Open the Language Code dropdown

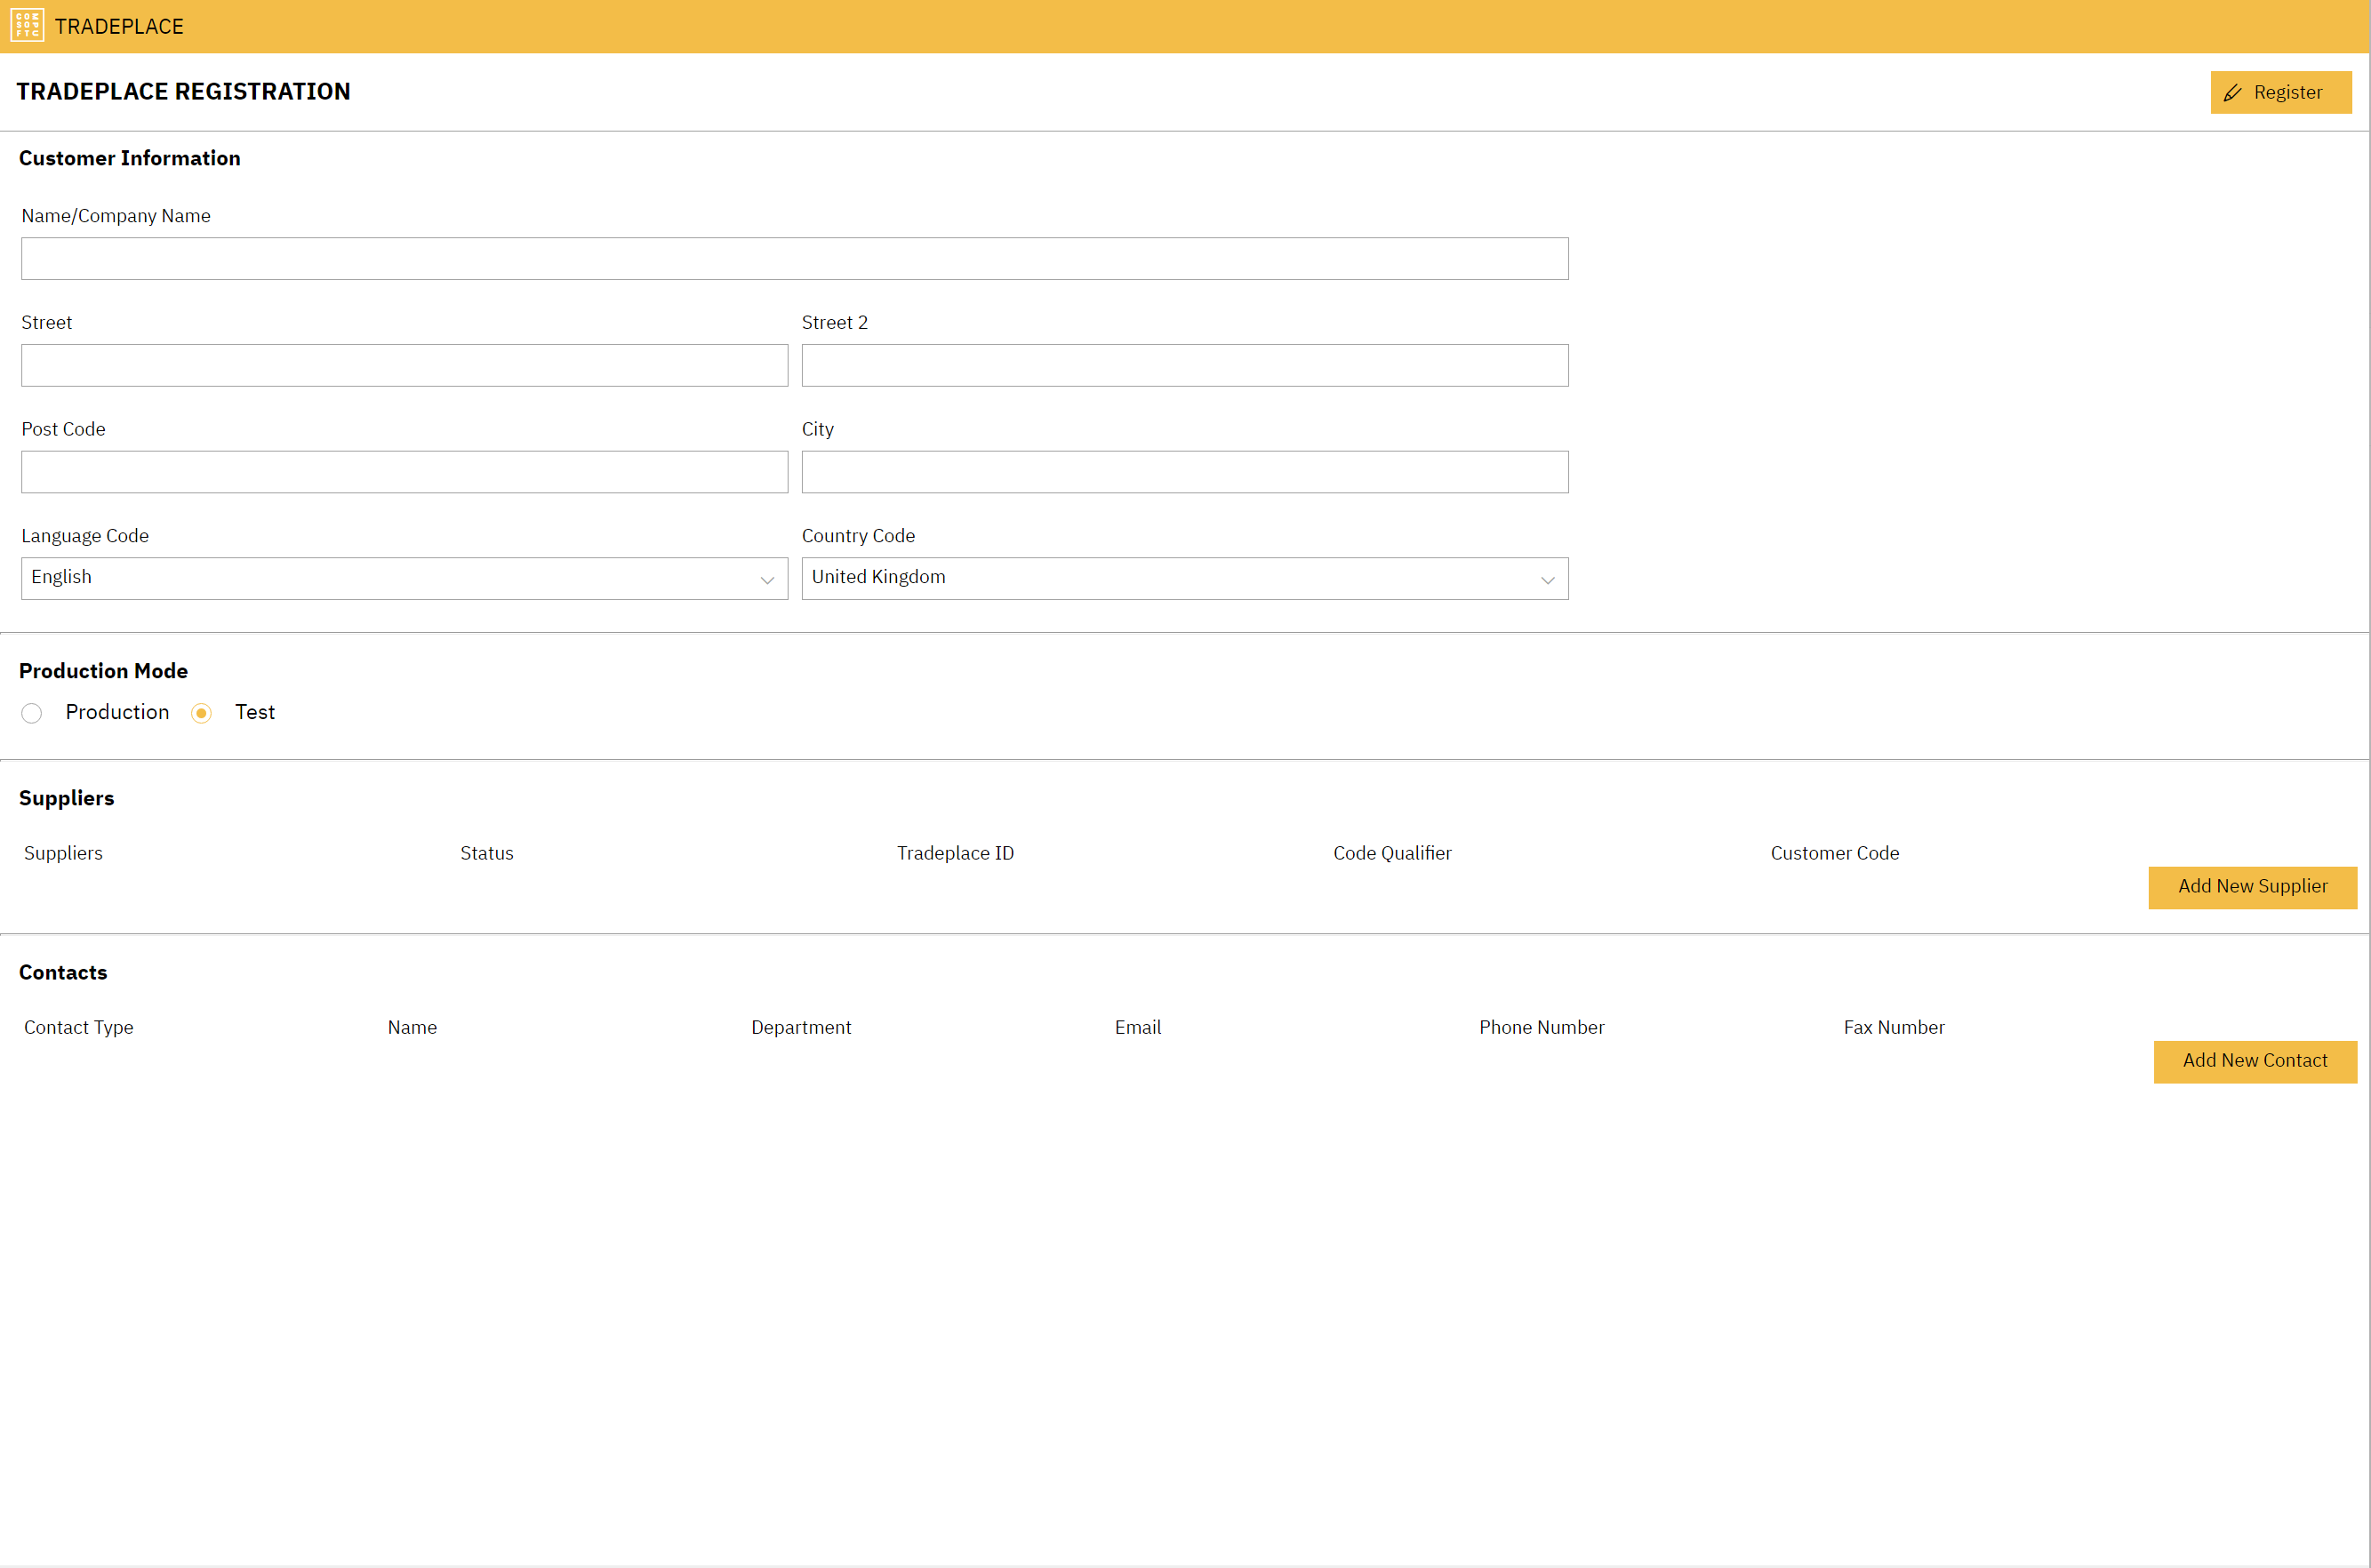pos(404,578)
